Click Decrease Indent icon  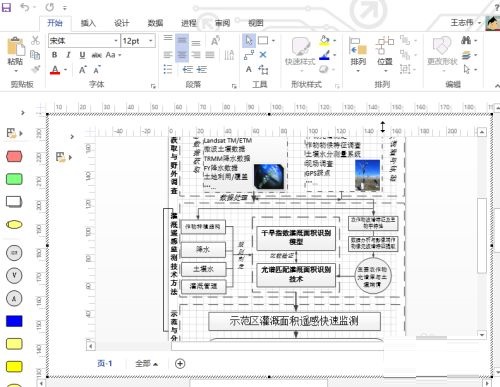[187, 69]
